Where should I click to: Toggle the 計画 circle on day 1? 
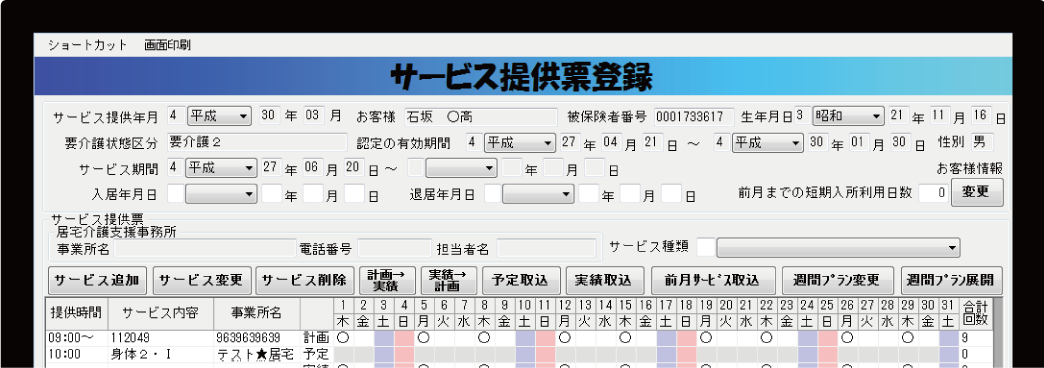pyautogui.click(x=343, y=337)
